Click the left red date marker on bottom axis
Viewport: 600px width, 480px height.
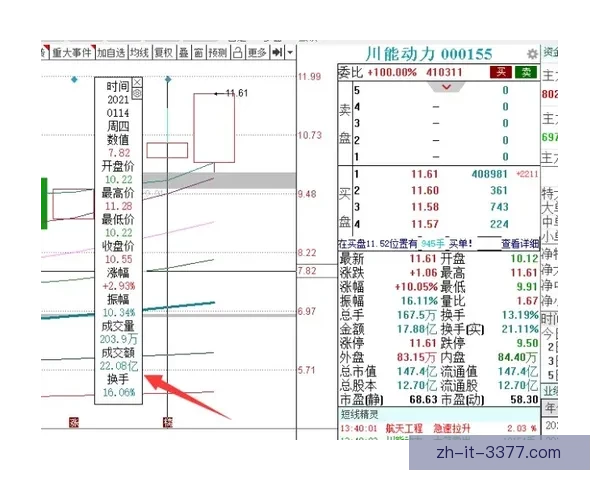(x=73, y=422)
